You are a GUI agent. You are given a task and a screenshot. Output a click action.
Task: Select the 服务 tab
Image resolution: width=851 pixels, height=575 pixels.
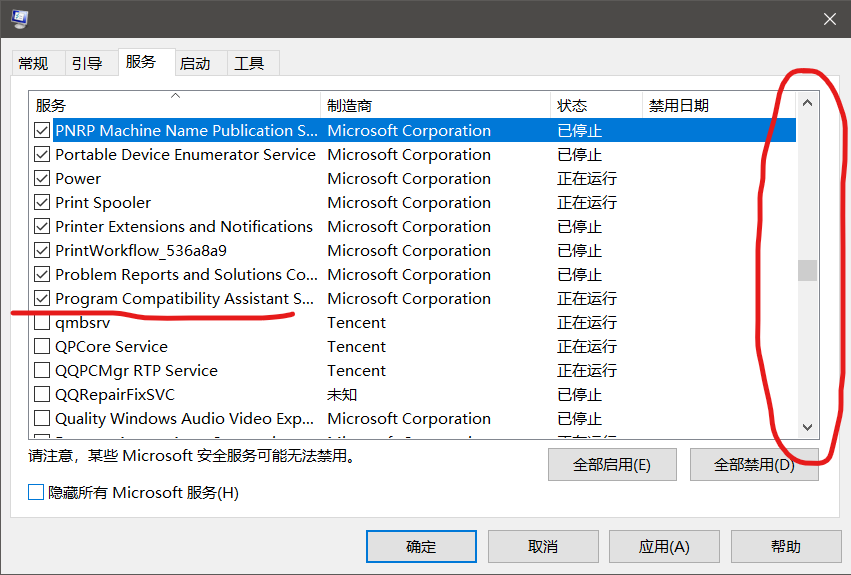141,62
